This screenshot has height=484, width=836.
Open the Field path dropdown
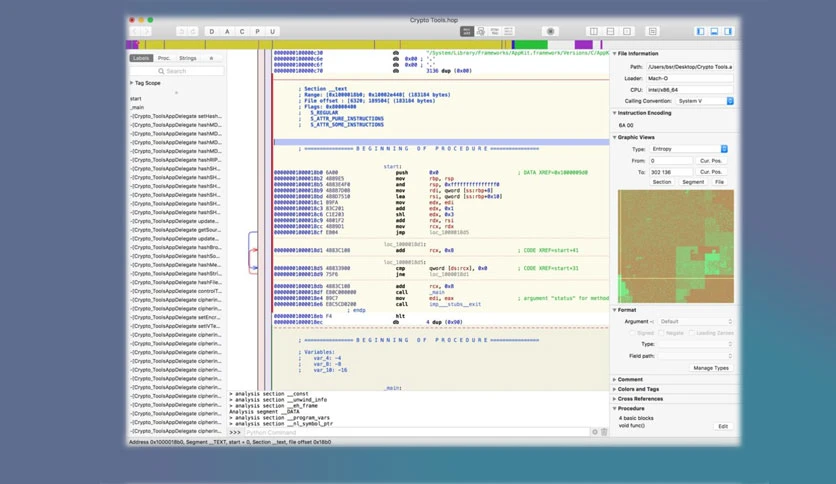tap(695, 356)
